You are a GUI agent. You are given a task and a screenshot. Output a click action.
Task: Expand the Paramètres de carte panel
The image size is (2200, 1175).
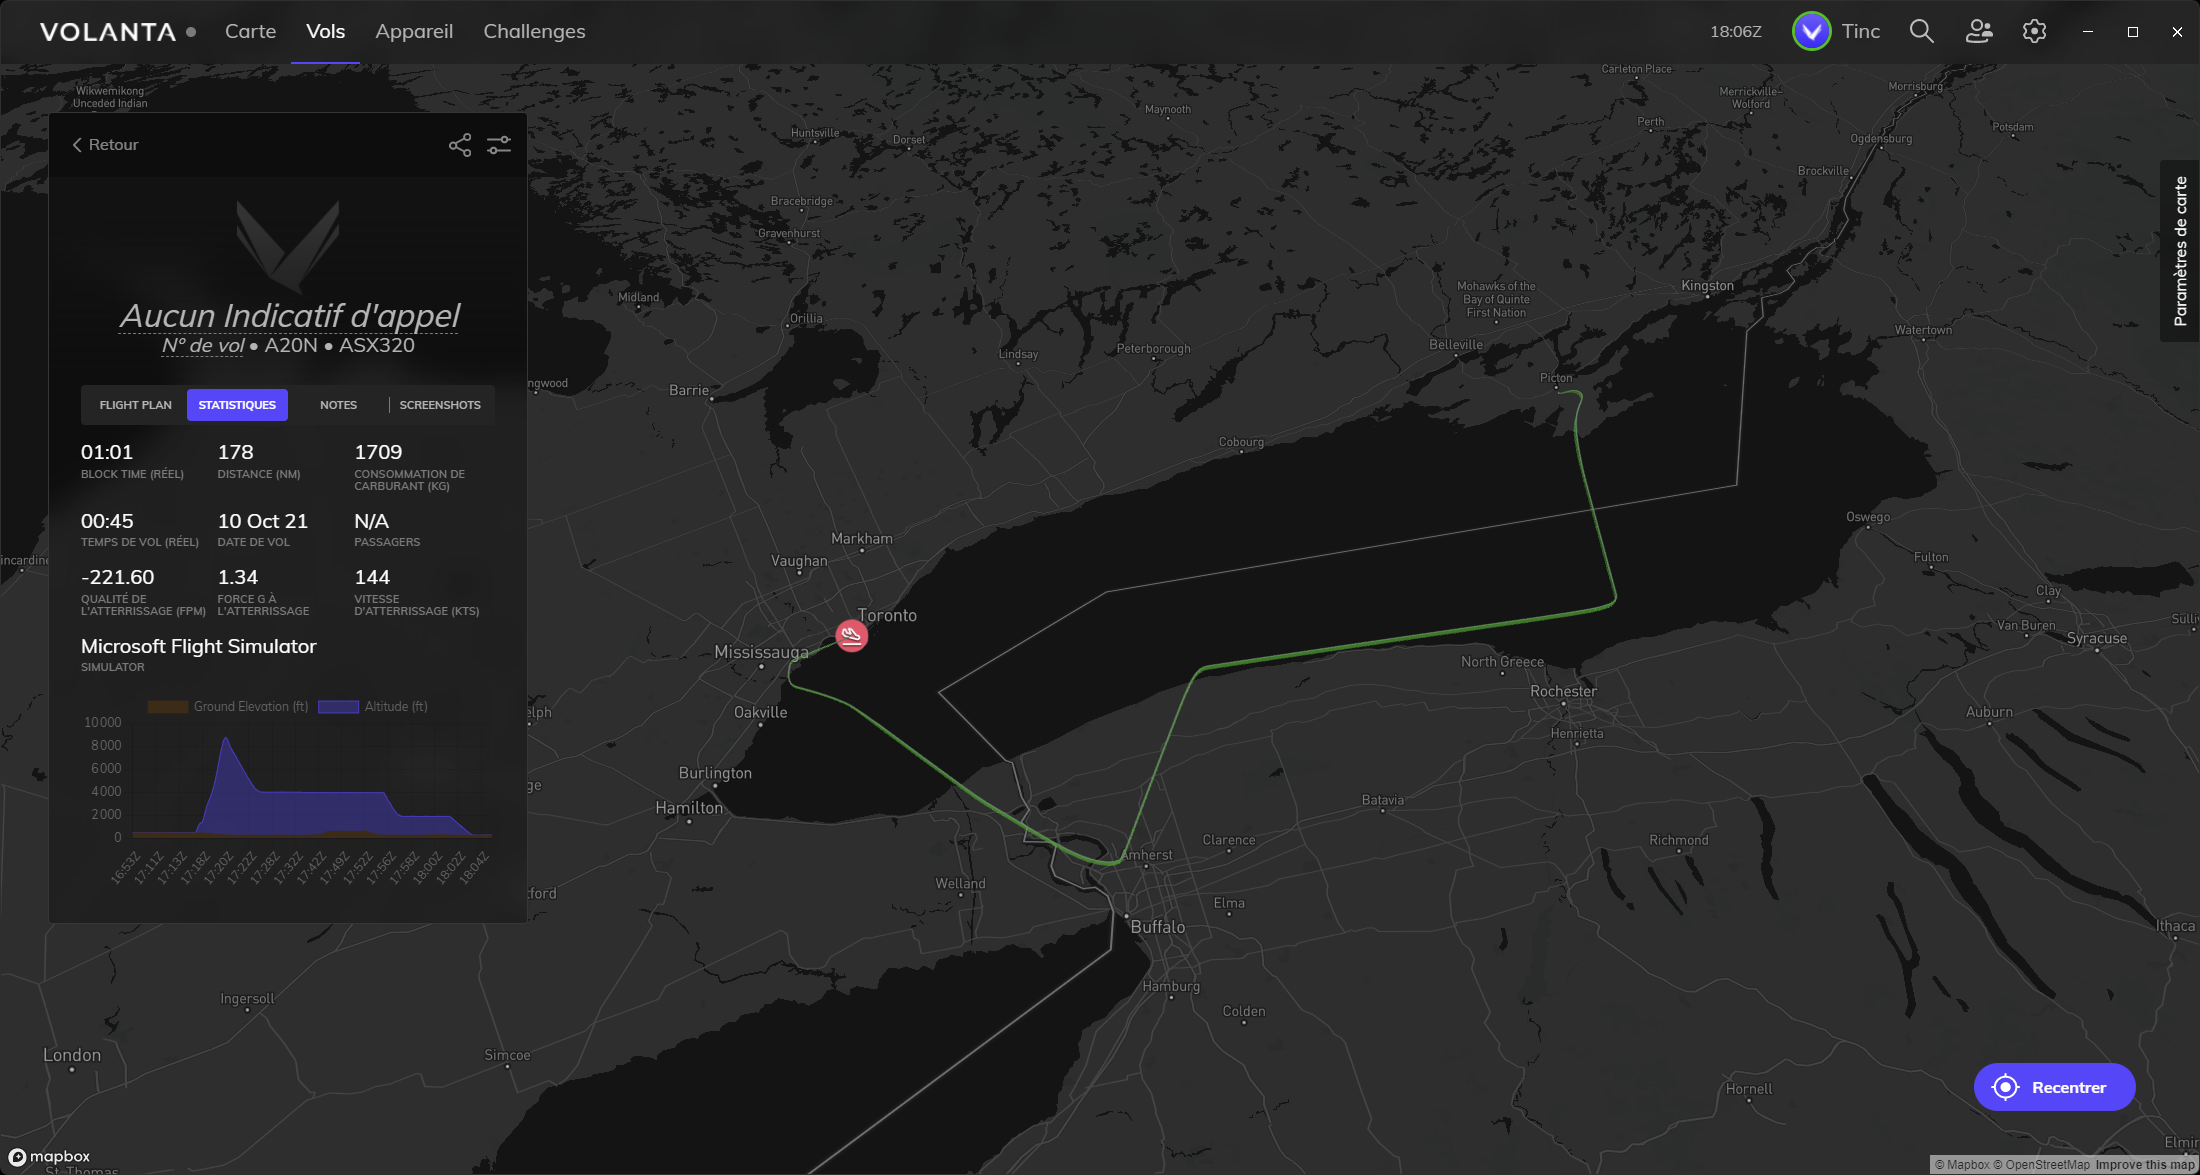pyautogui.click(x=2180, y=251)
